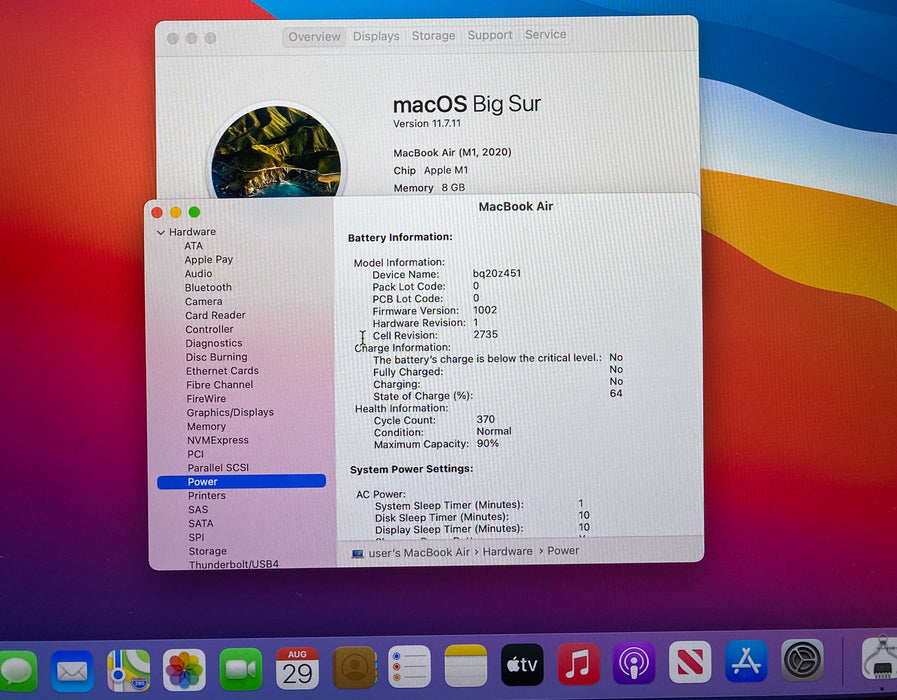Select PCI in the Hardware list
Screen dimensions: 897x700
(x=195, y=454)
